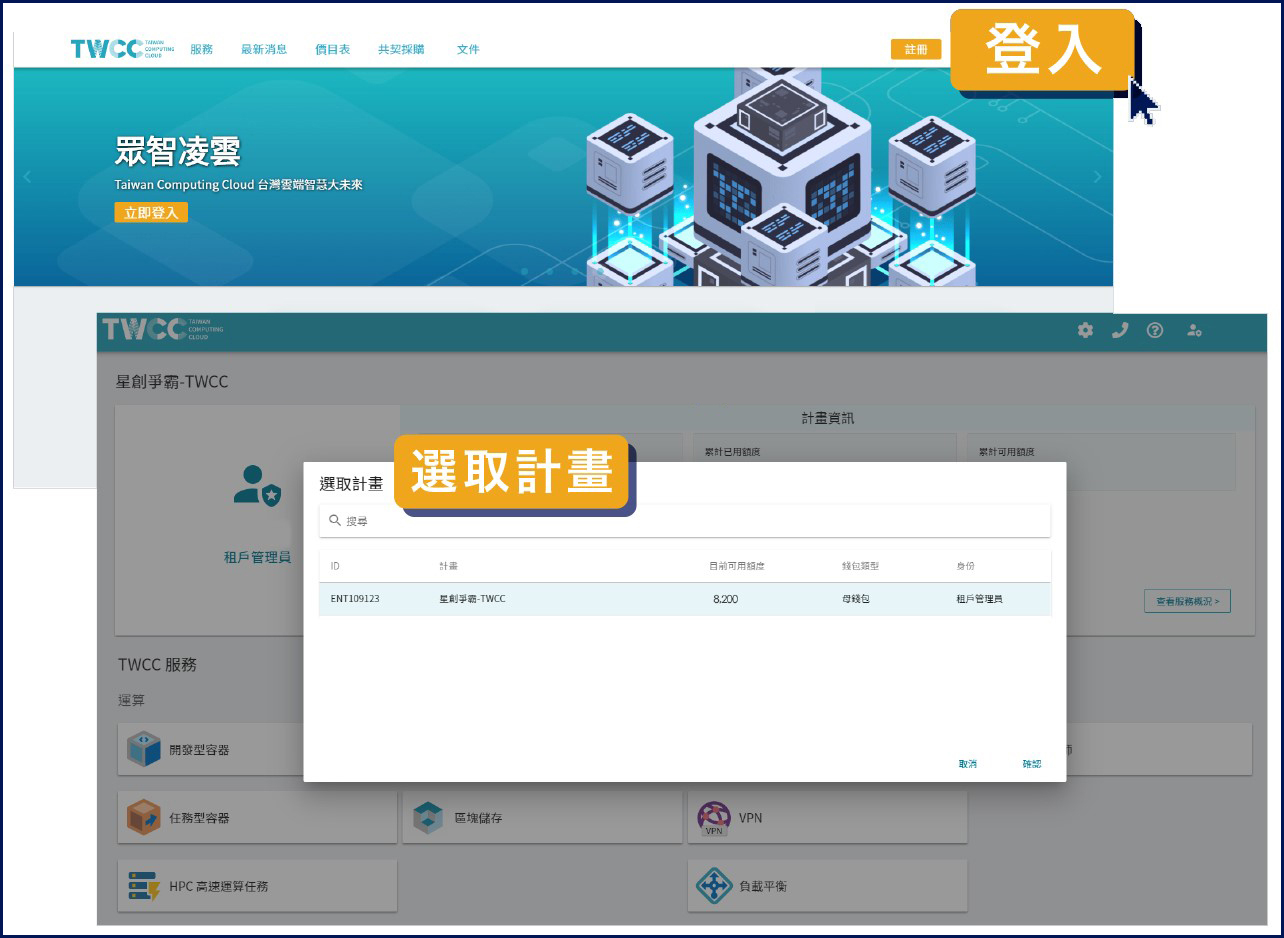This screenshot has height=938, width=1284.
Task: Click the 租戶管理員 label under the avatar
Action: point(257,557)
